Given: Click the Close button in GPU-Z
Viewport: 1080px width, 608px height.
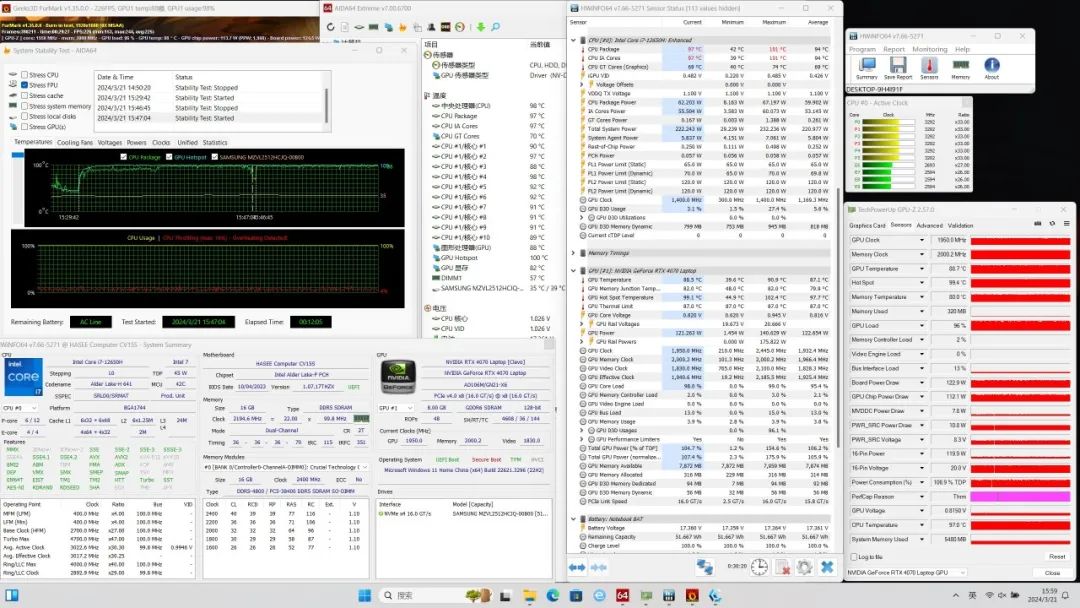Looking at the screenshot, I should pyautogui.click(x=1052, y=573).
